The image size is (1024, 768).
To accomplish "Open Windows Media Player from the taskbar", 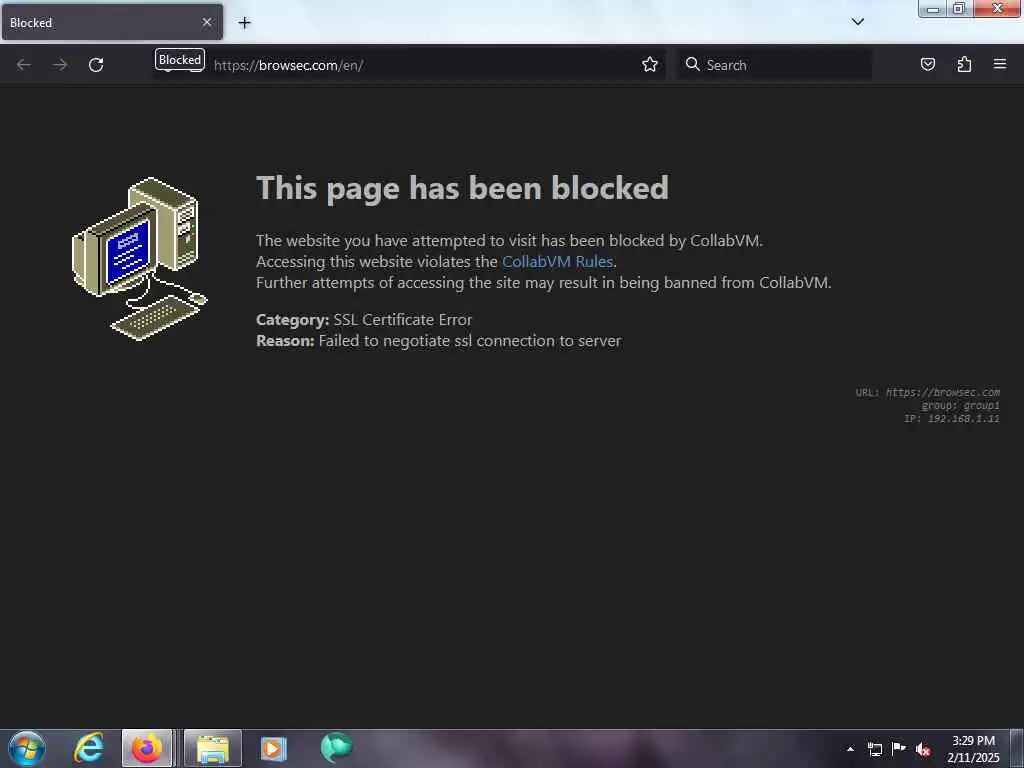I will (x=274, y=748).
